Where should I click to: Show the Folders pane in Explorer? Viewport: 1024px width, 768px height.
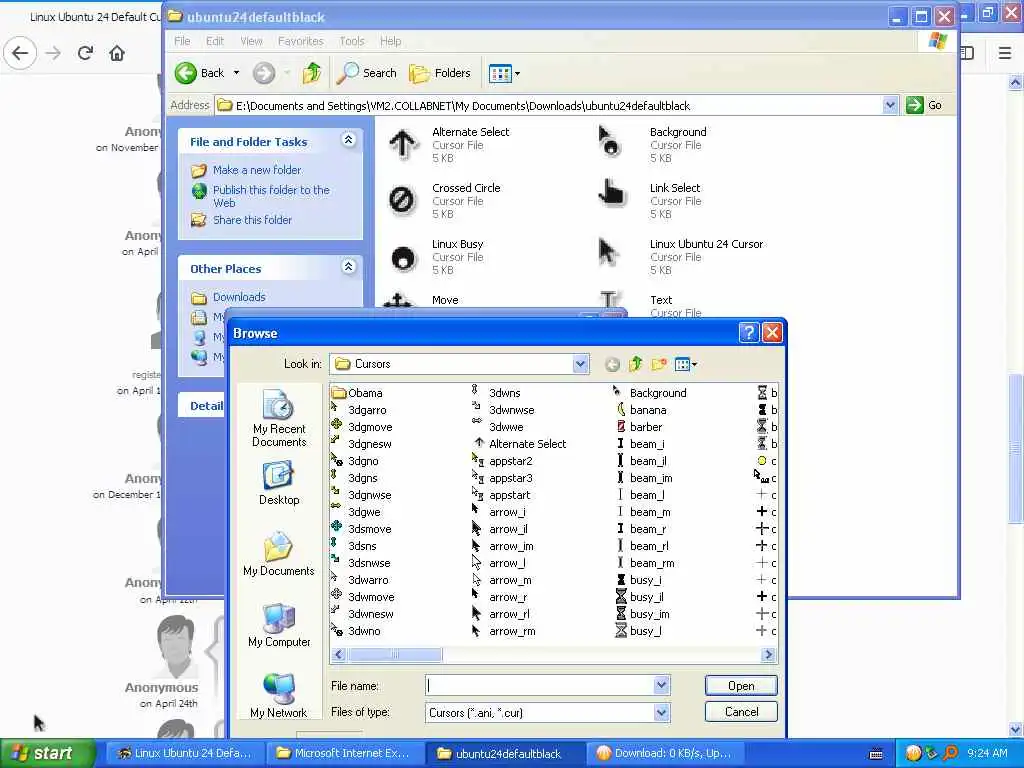tap(440, 73)
